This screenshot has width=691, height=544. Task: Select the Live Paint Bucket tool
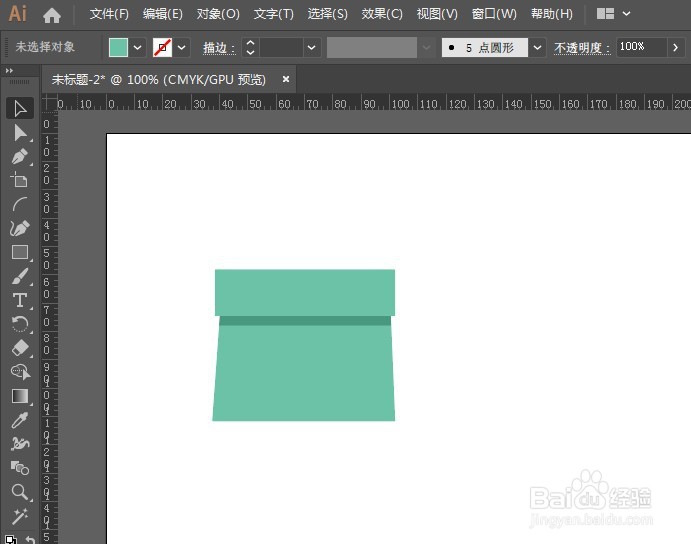tap(20, 468)
